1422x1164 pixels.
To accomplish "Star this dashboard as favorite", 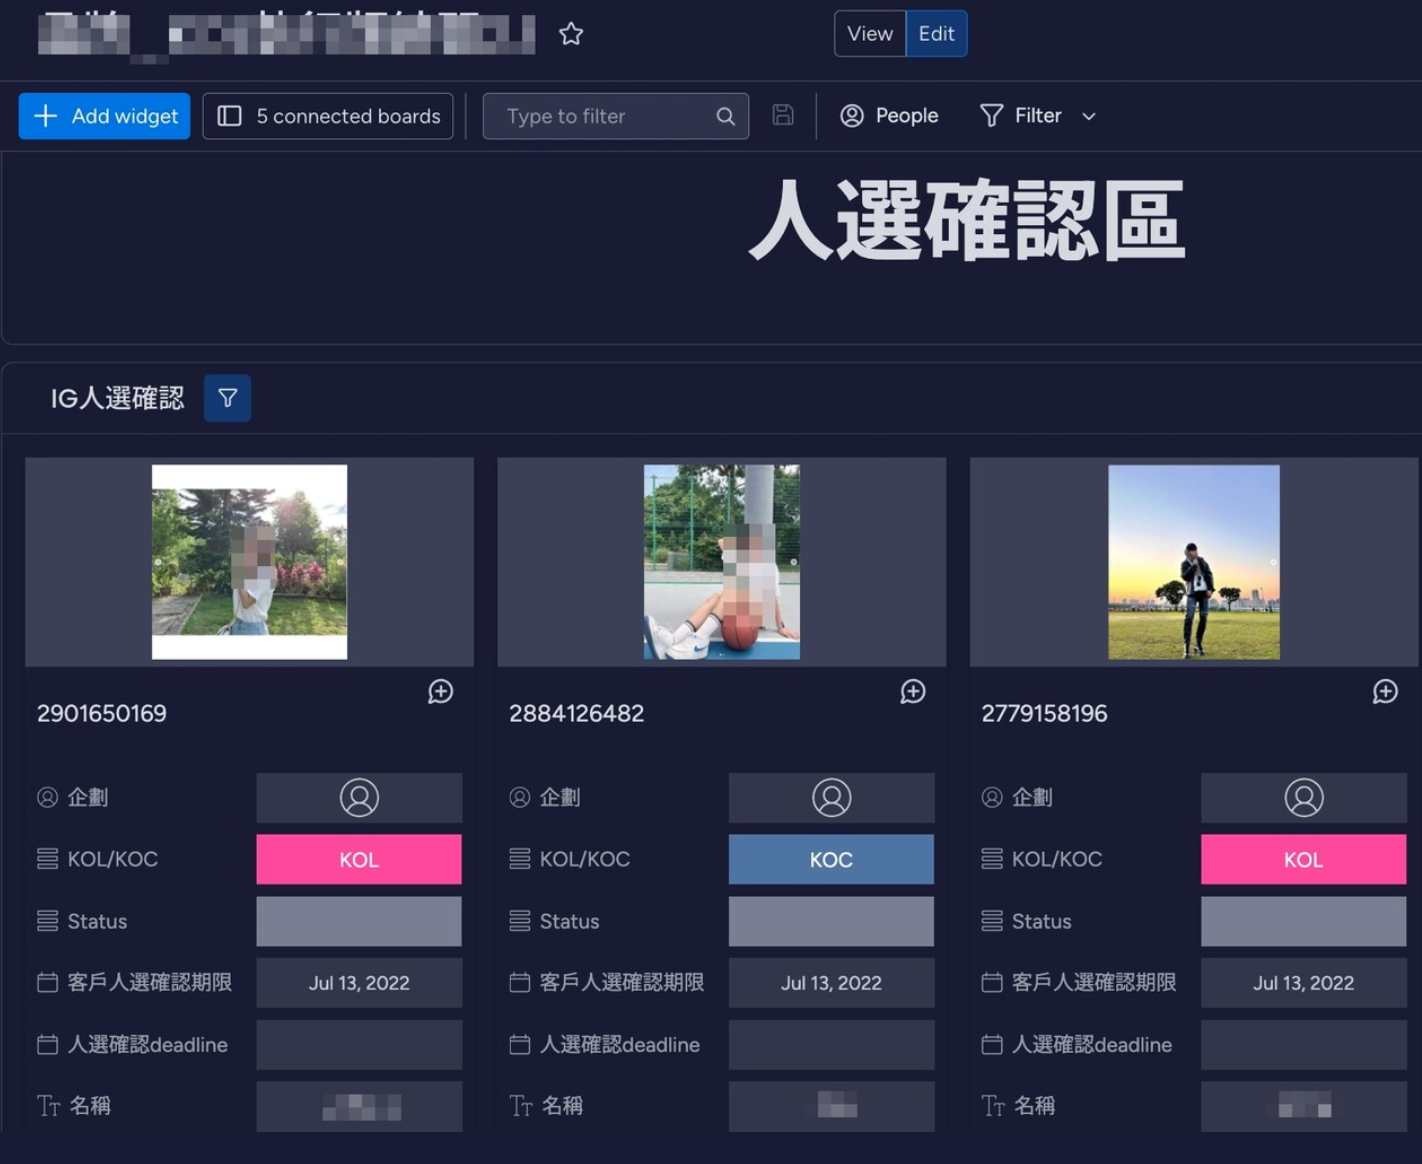I will point(571,34).
